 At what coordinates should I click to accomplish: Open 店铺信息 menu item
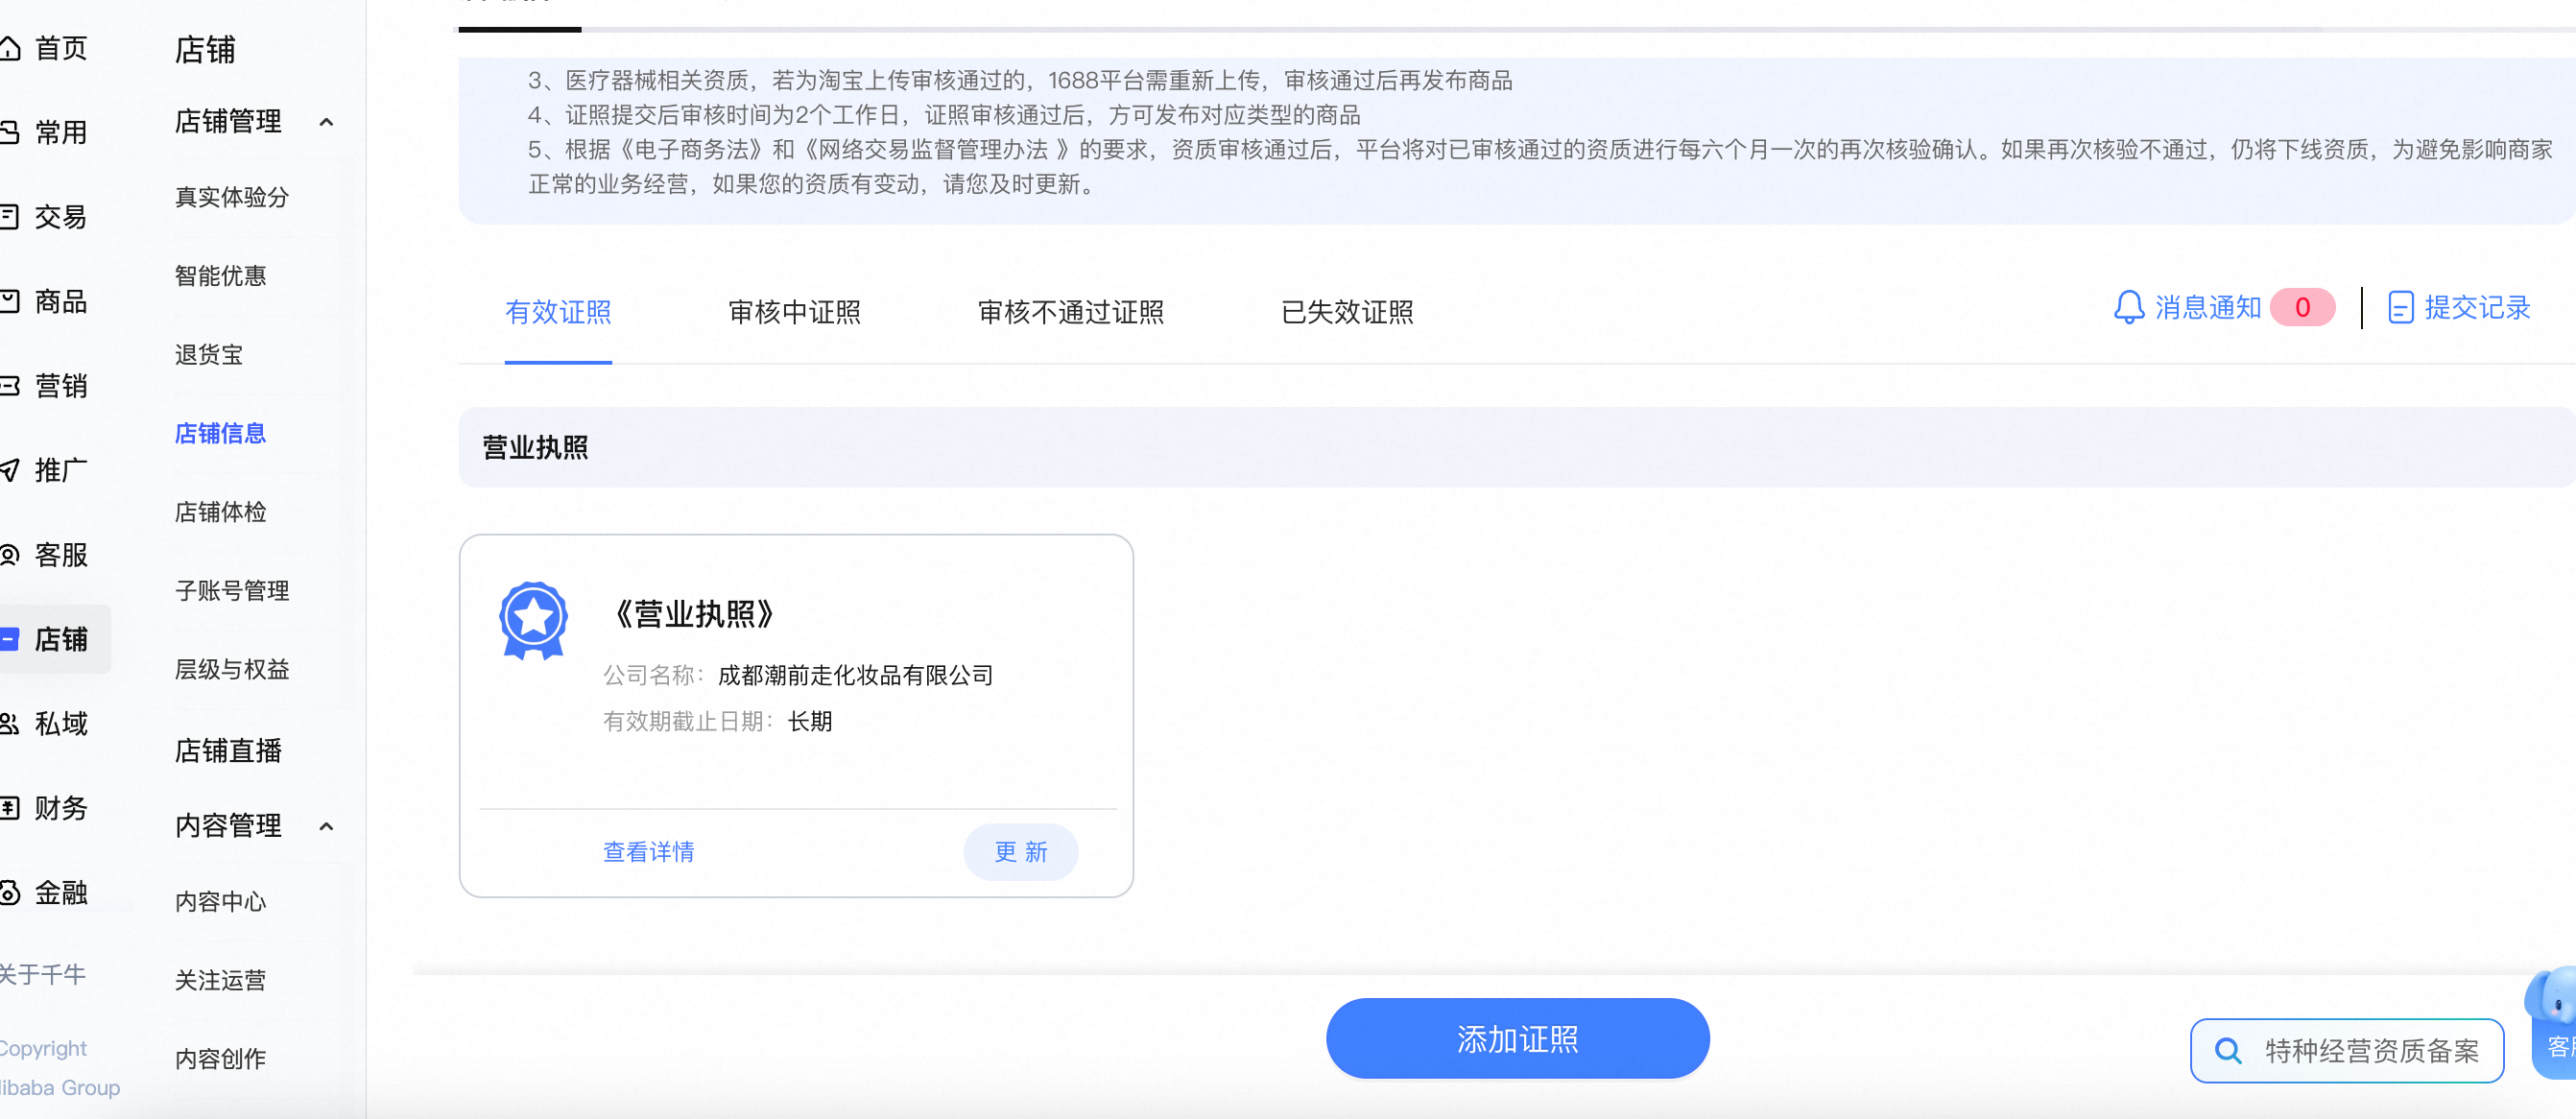click(220, 433)
